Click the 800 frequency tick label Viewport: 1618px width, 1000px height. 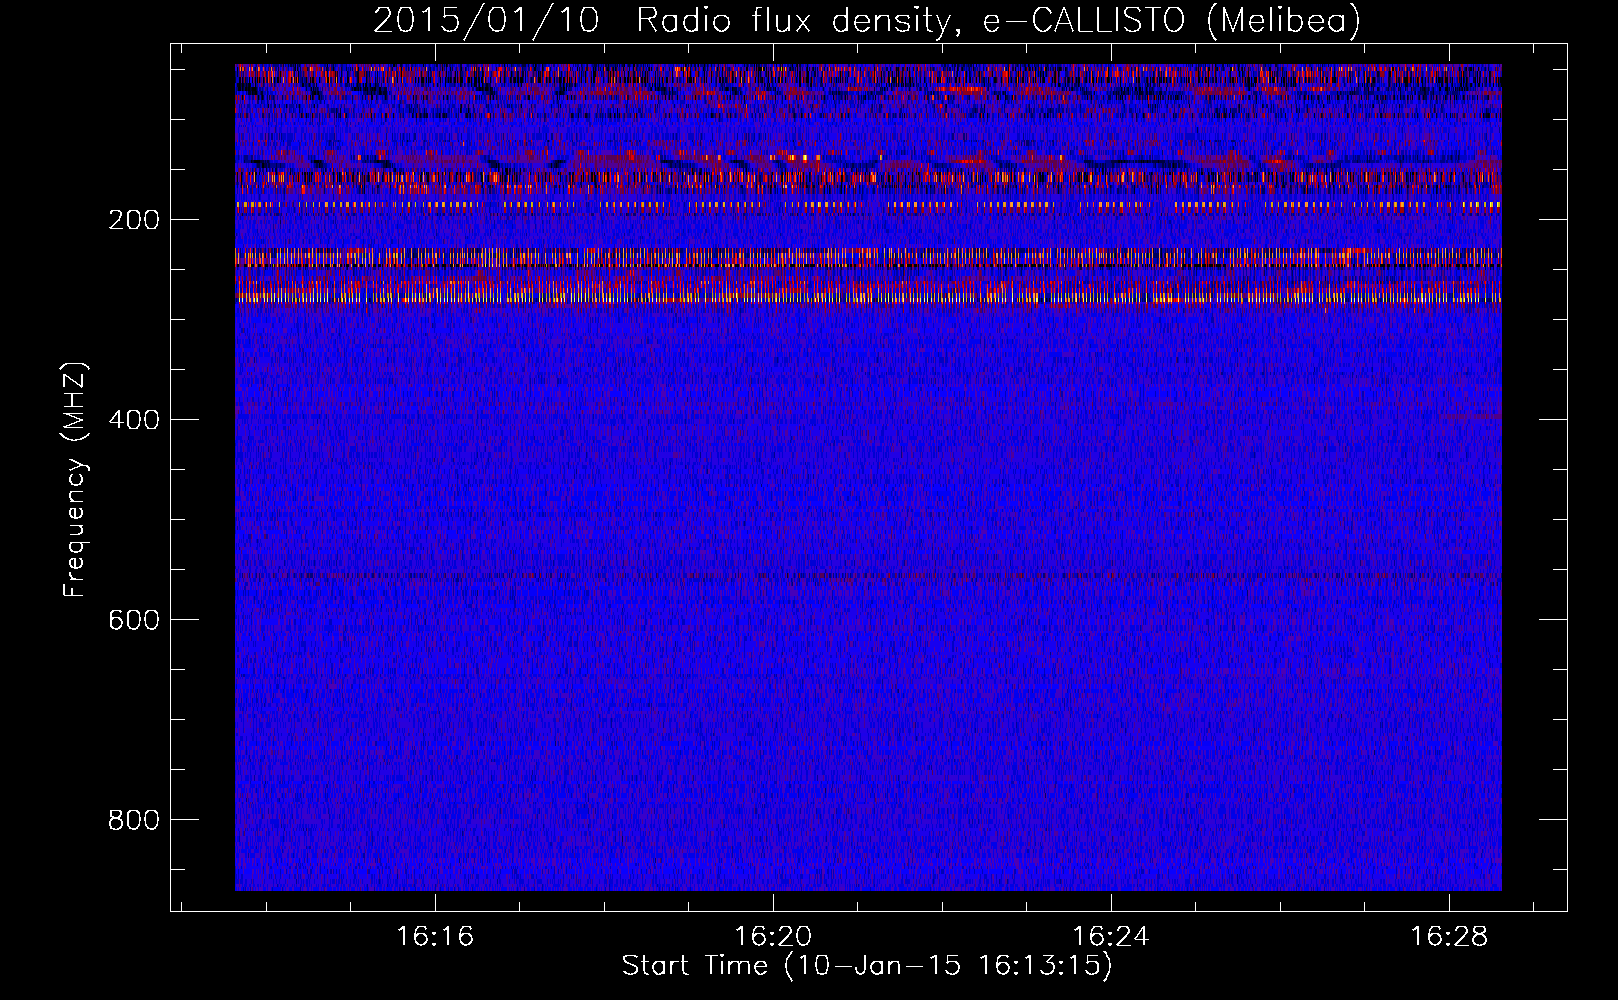point(134,820)
